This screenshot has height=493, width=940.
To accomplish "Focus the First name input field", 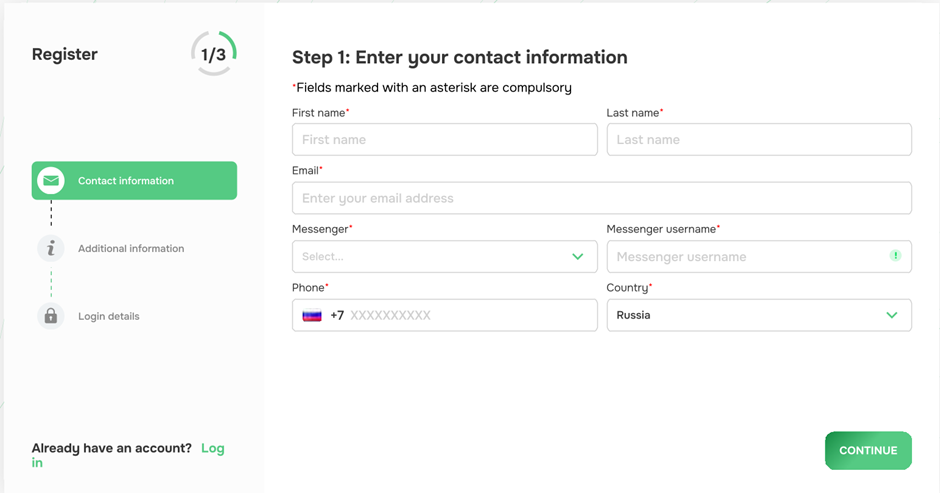I will point(445,140).
